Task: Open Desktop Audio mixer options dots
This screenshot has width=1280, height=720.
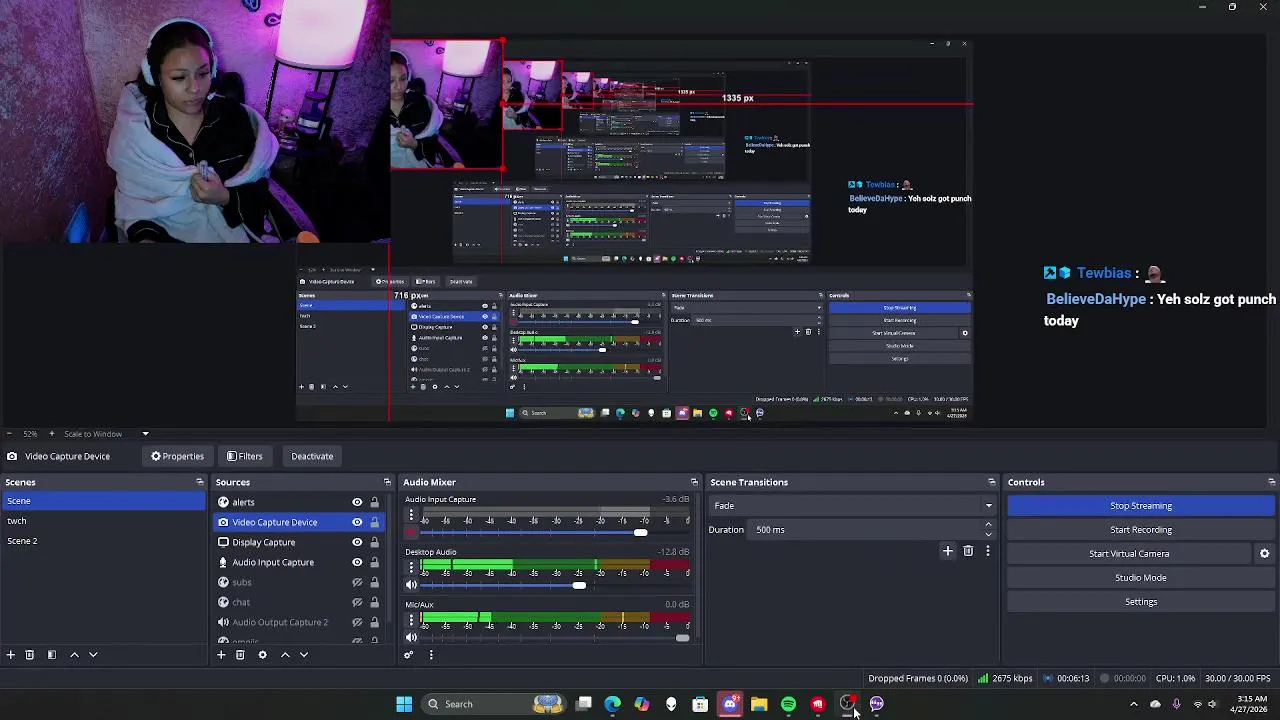Action: click(411, 567)
